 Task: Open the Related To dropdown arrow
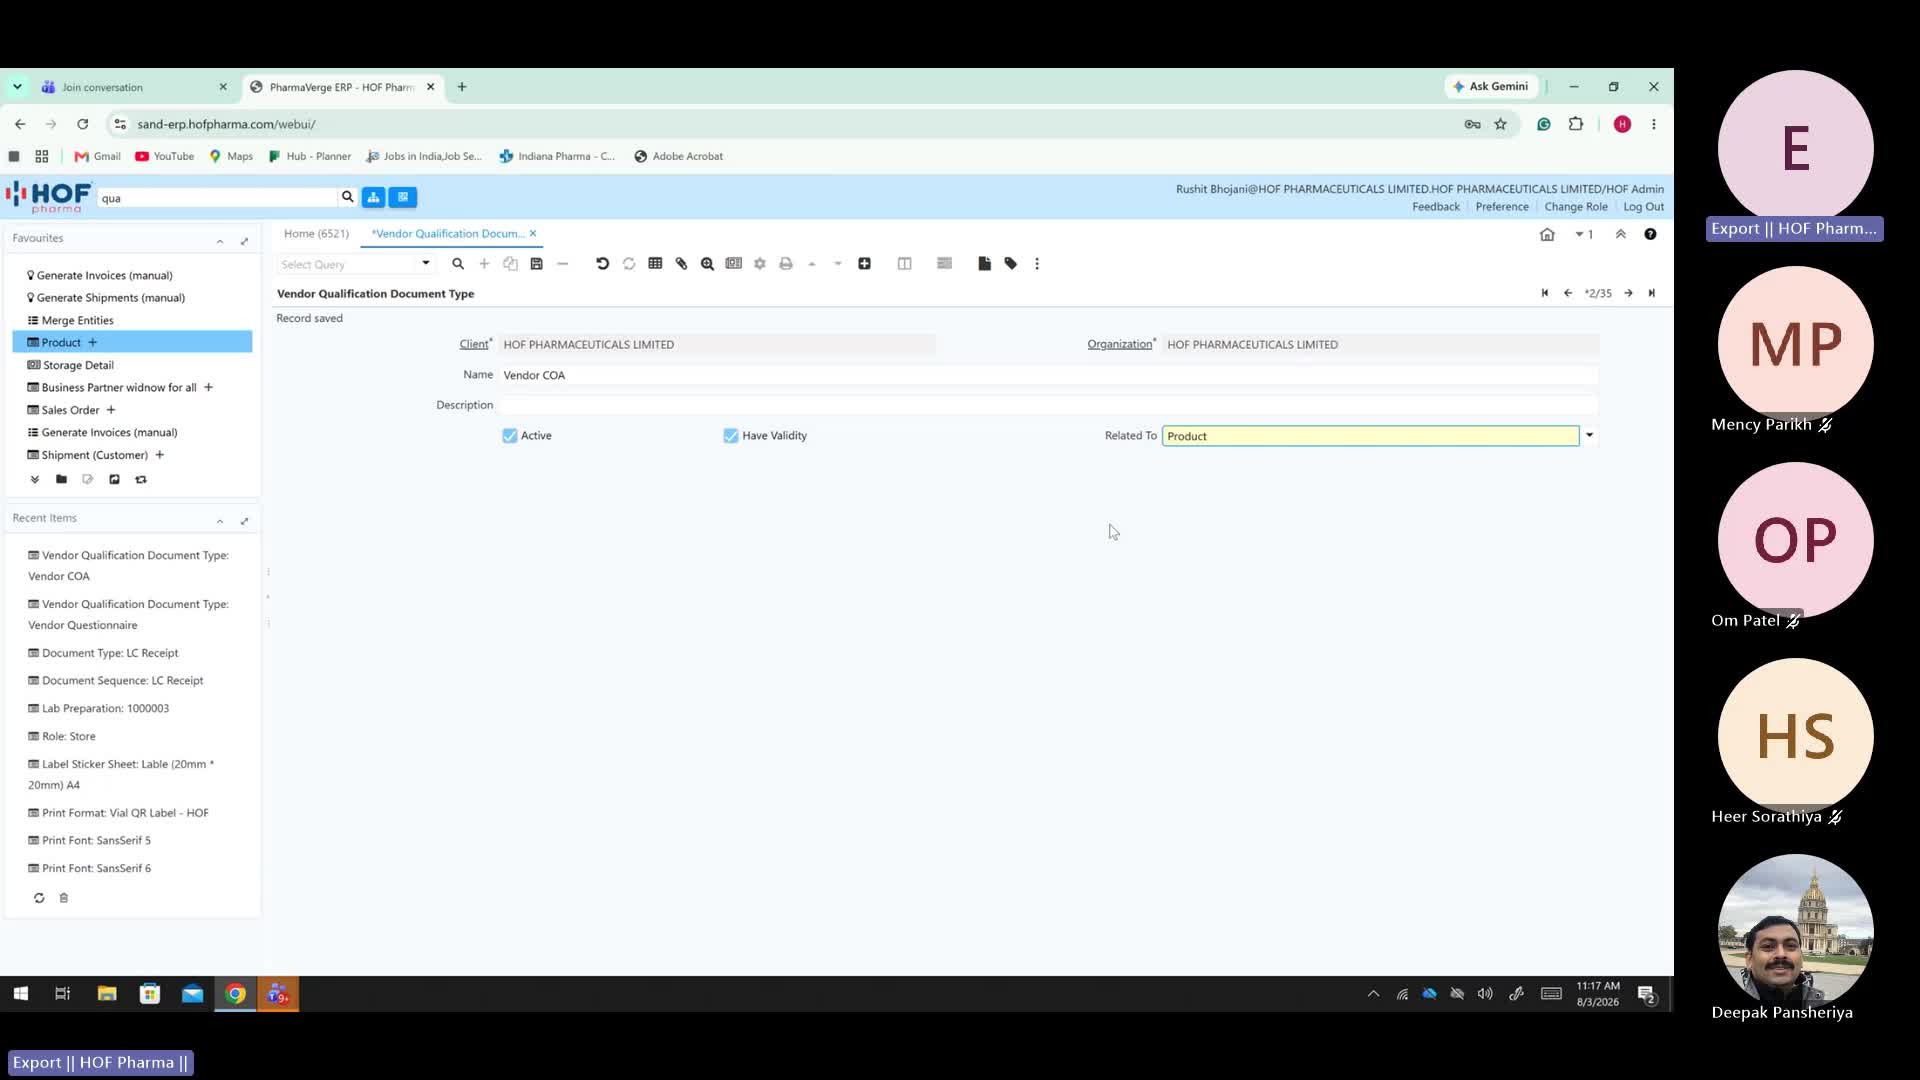point(1589,436)
